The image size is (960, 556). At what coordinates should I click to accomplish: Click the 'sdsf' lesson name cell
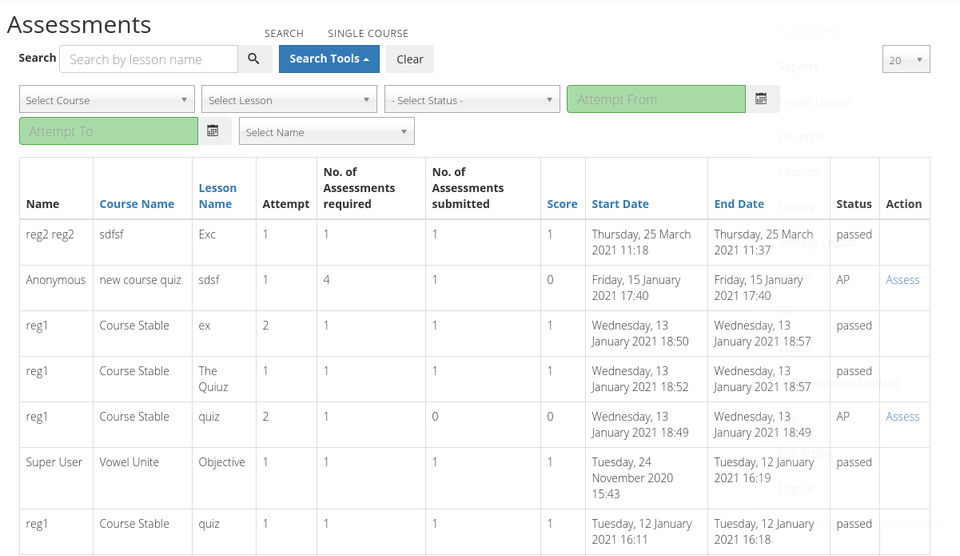[x=209, y=280]
